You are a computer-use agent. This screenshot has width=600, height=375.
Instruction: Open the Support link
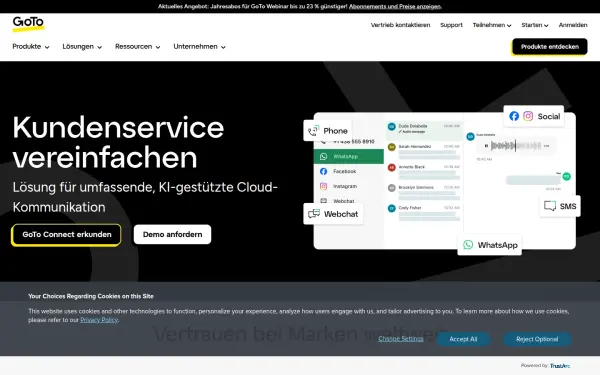(x=451, y=25)
